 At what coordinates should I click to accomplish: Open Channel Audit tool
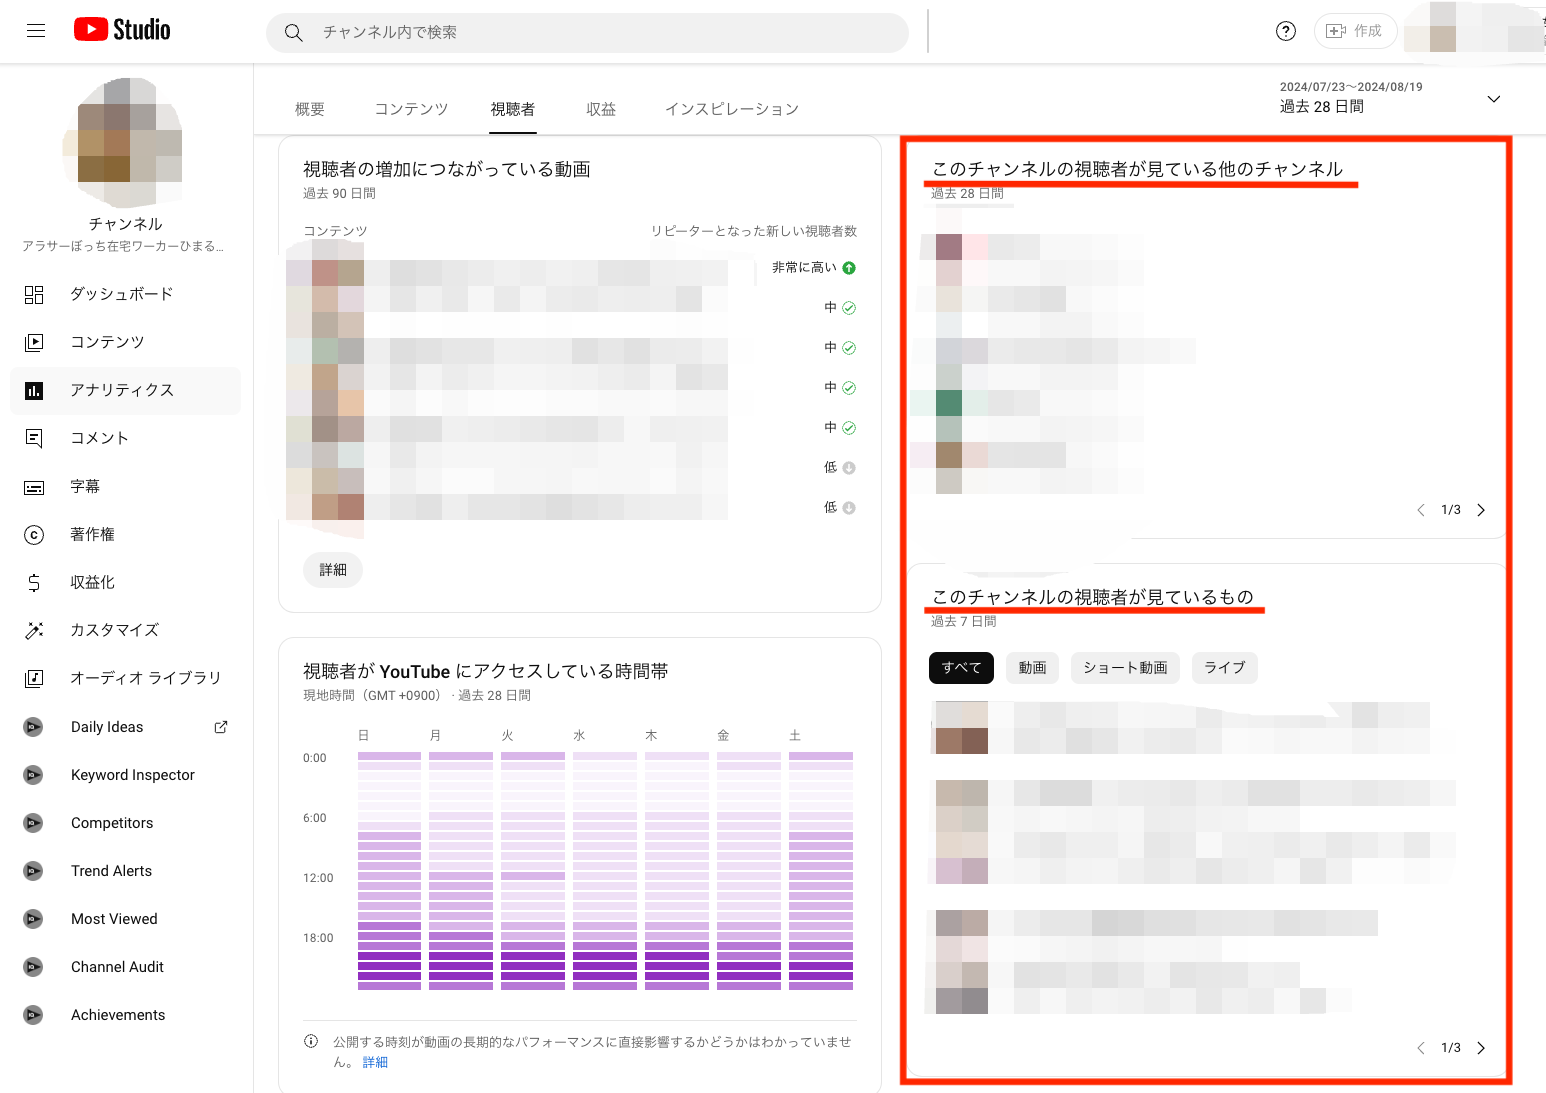(x=125, y=967)
